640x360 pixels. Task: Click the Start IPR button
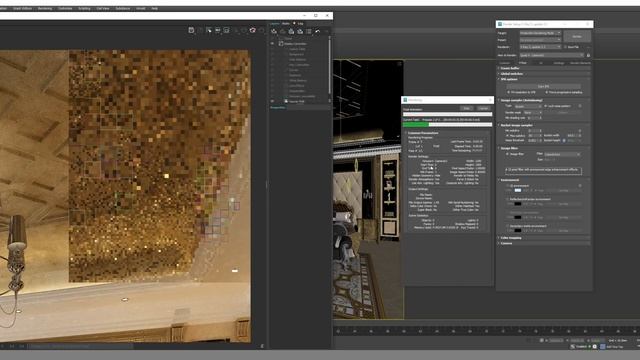[544, 87]
